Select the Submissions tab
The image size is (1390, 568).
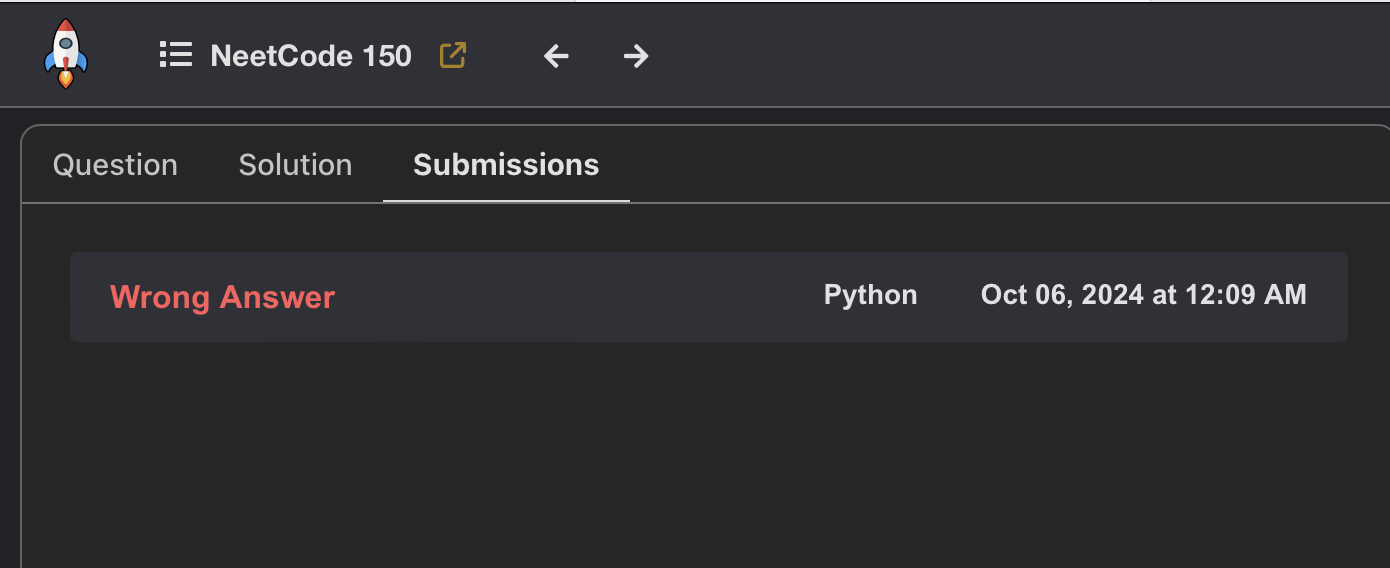pyautogui.click(x=506, y=165)
